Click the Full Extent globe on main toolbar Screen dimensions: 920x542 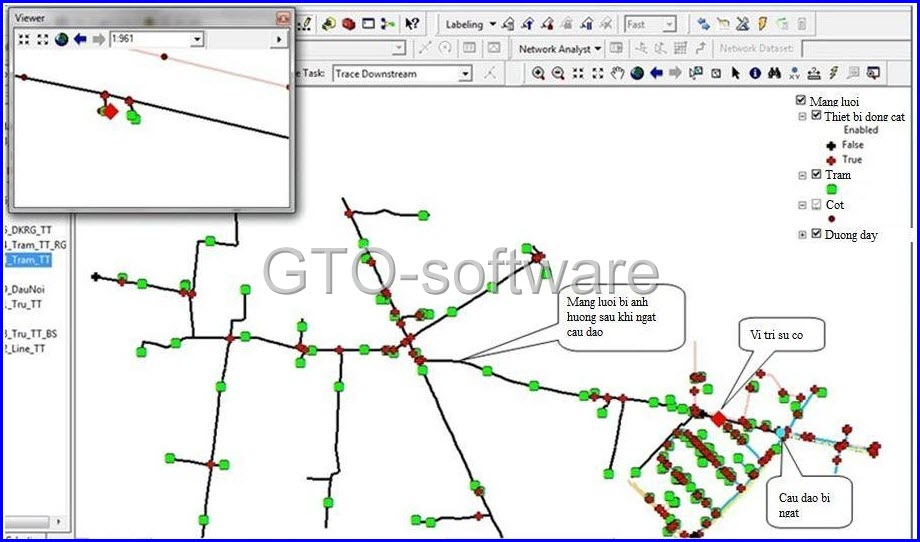(637, 73)
